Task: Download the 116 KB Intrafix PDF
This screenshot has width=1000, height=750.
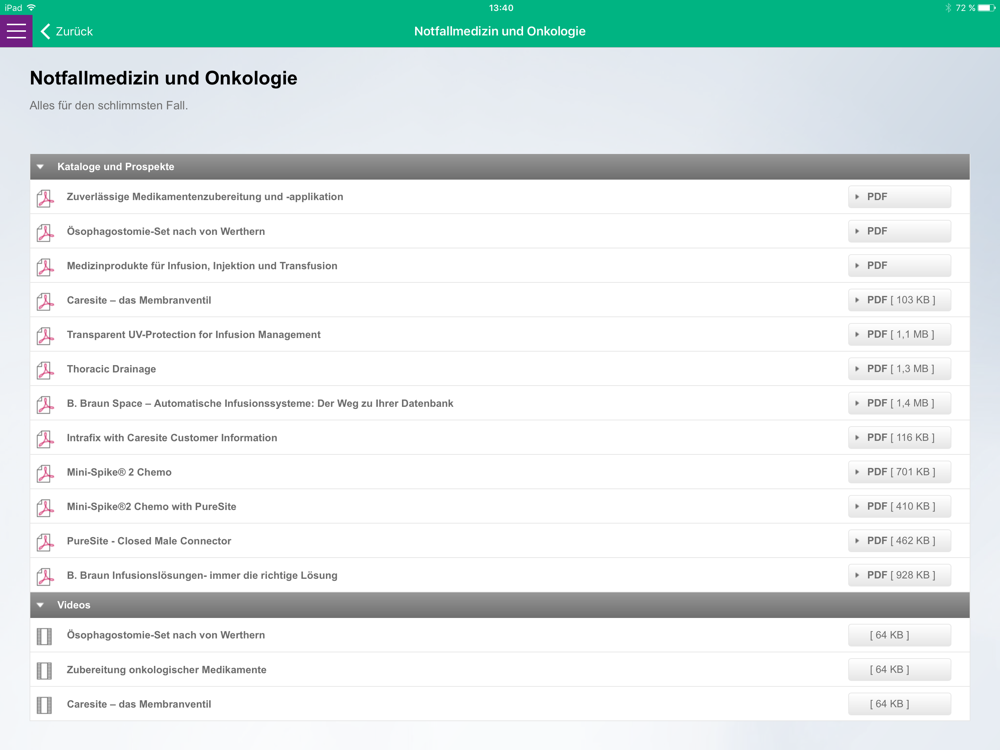Action: 899,438
